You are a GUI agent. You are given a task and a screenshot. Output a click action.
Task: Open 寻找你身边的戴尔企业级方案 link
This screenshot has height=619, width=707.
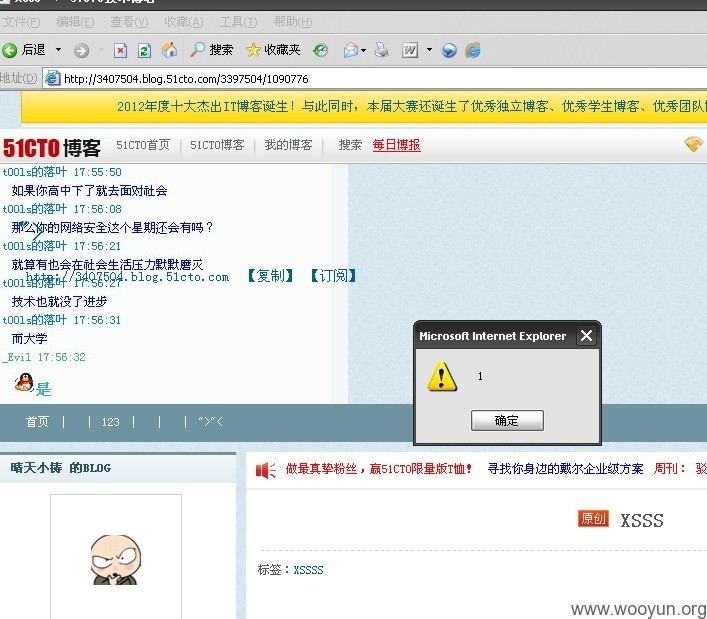click(x=565, y=469)
